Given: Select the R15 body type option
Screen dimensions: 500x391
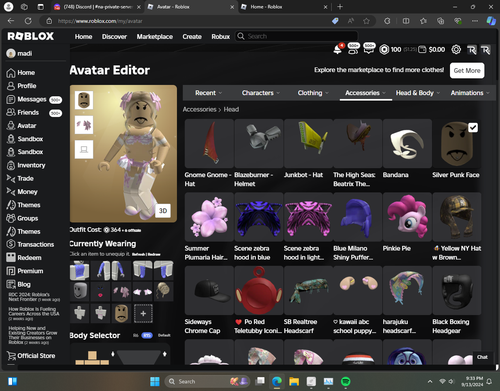Looking at the screenshot, I should 147,335.
